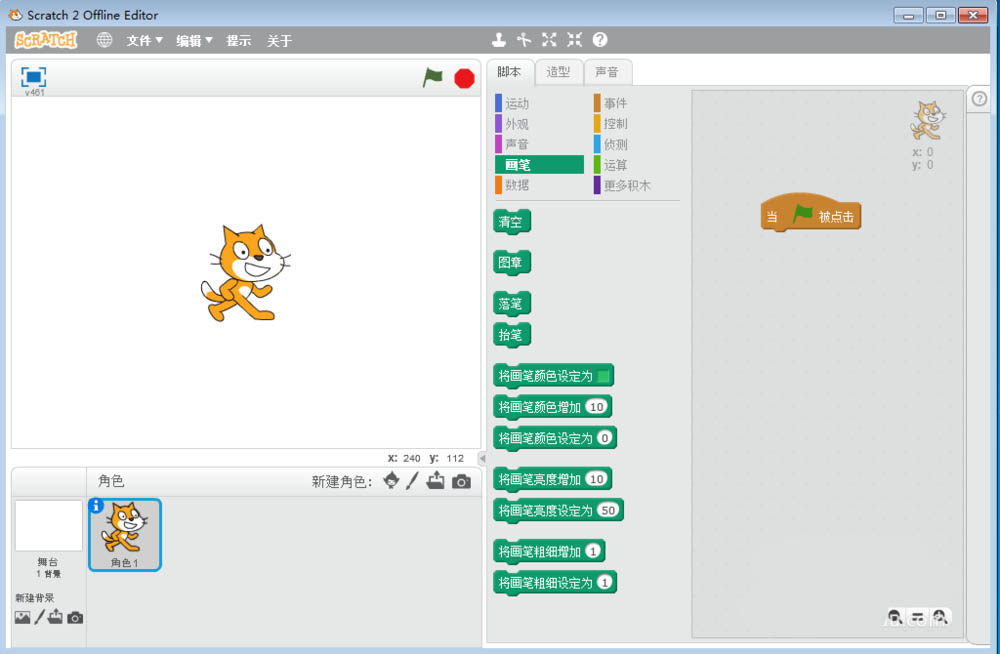This screenshot has height=654, width=1000.
Task: Switch stage to full screen mode
Action: coord(33,77)
